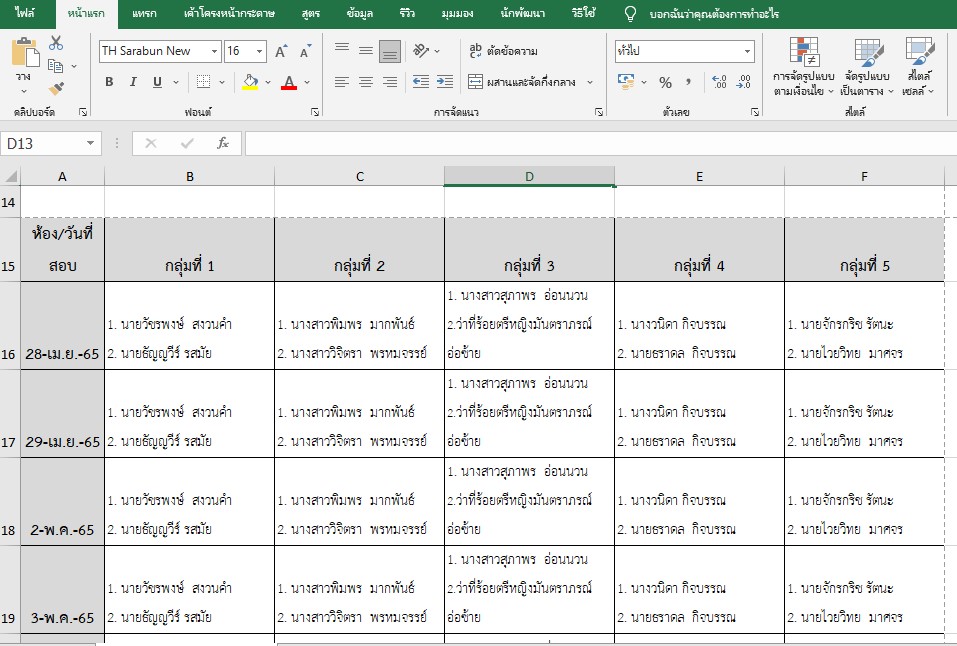Open Number dialog launcher
This screenshot has height=646, width=957.
pos(755,112)
